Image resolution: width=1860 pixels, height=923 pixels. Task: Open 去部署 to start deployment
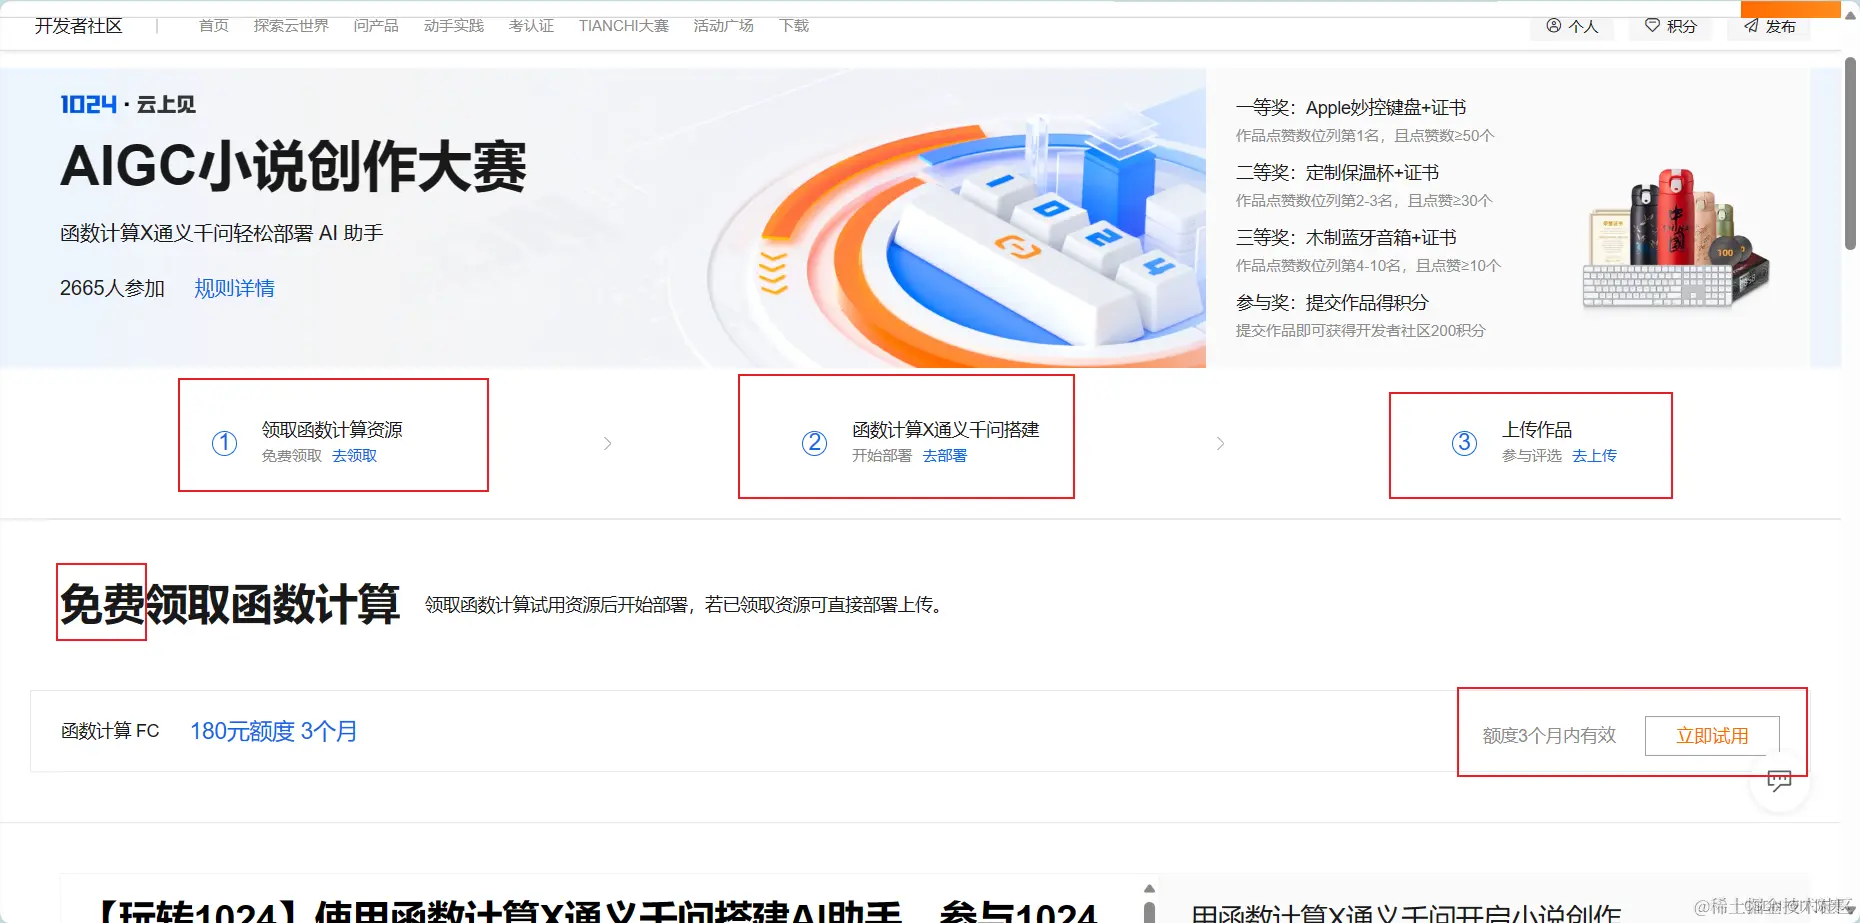[944, 455]
